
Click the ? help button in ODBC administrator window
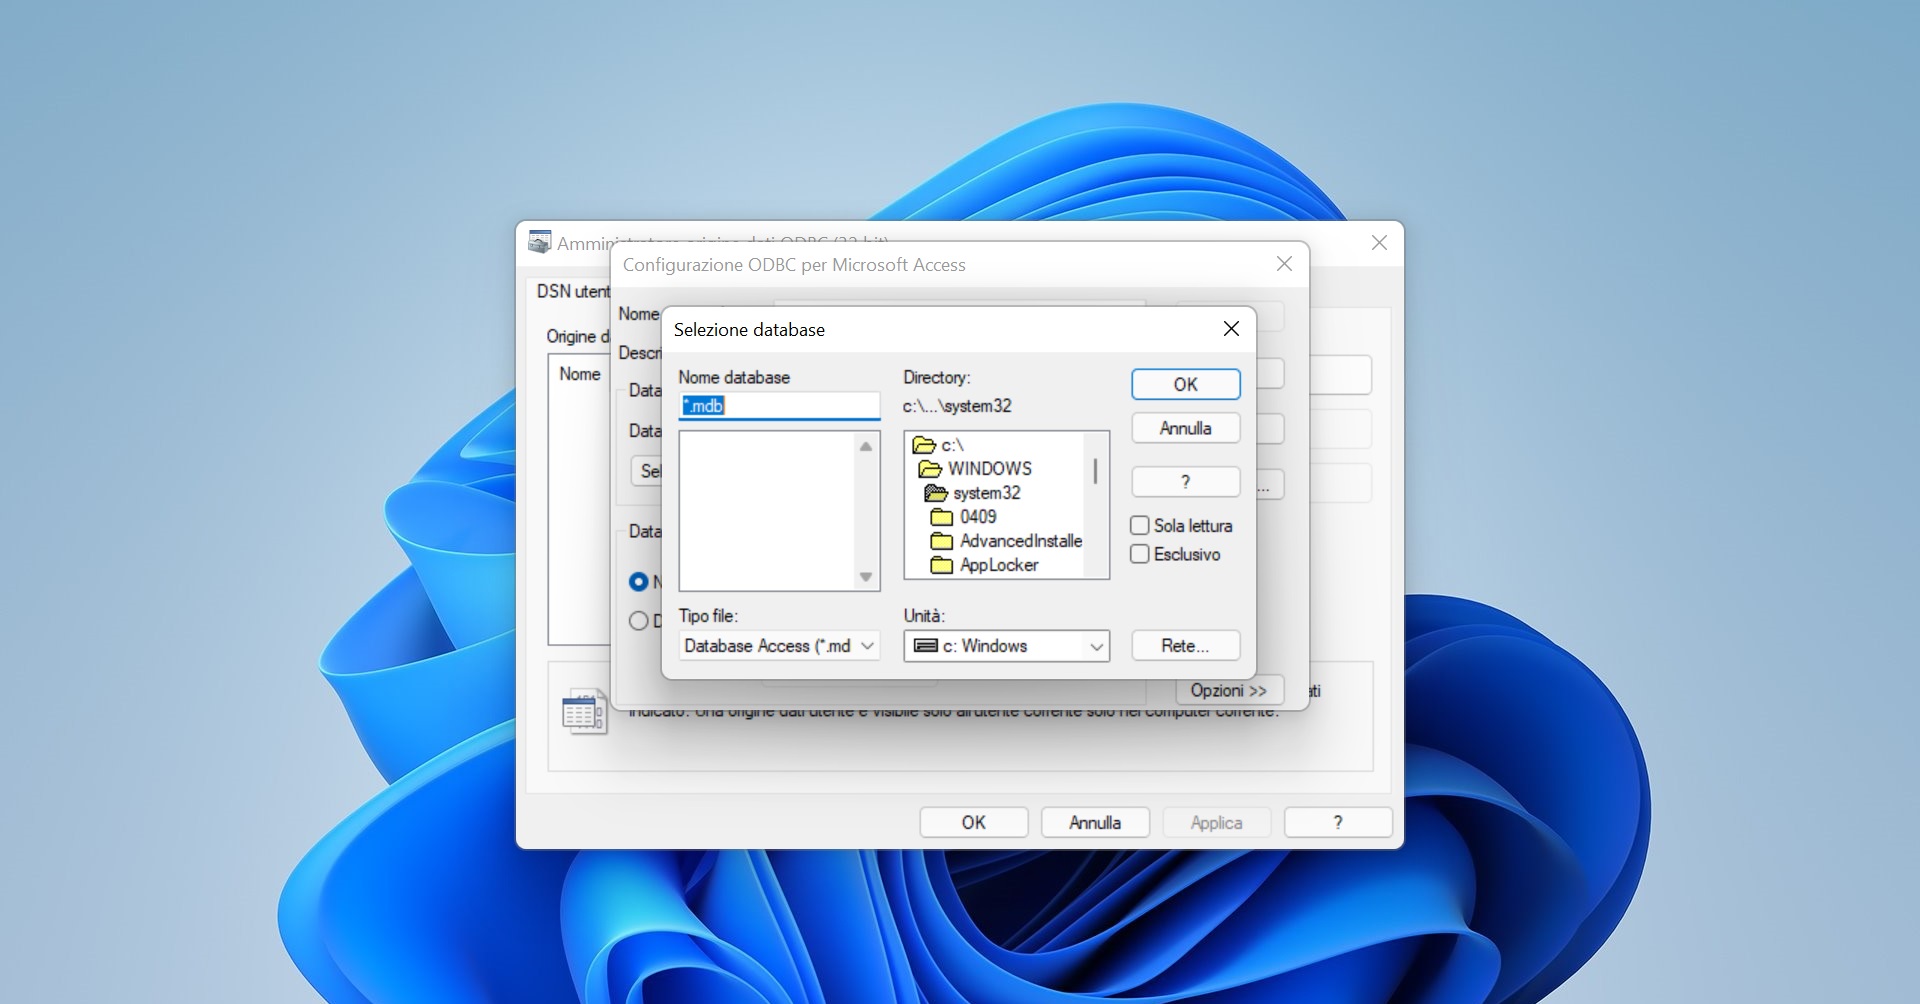coord(1338,823)
